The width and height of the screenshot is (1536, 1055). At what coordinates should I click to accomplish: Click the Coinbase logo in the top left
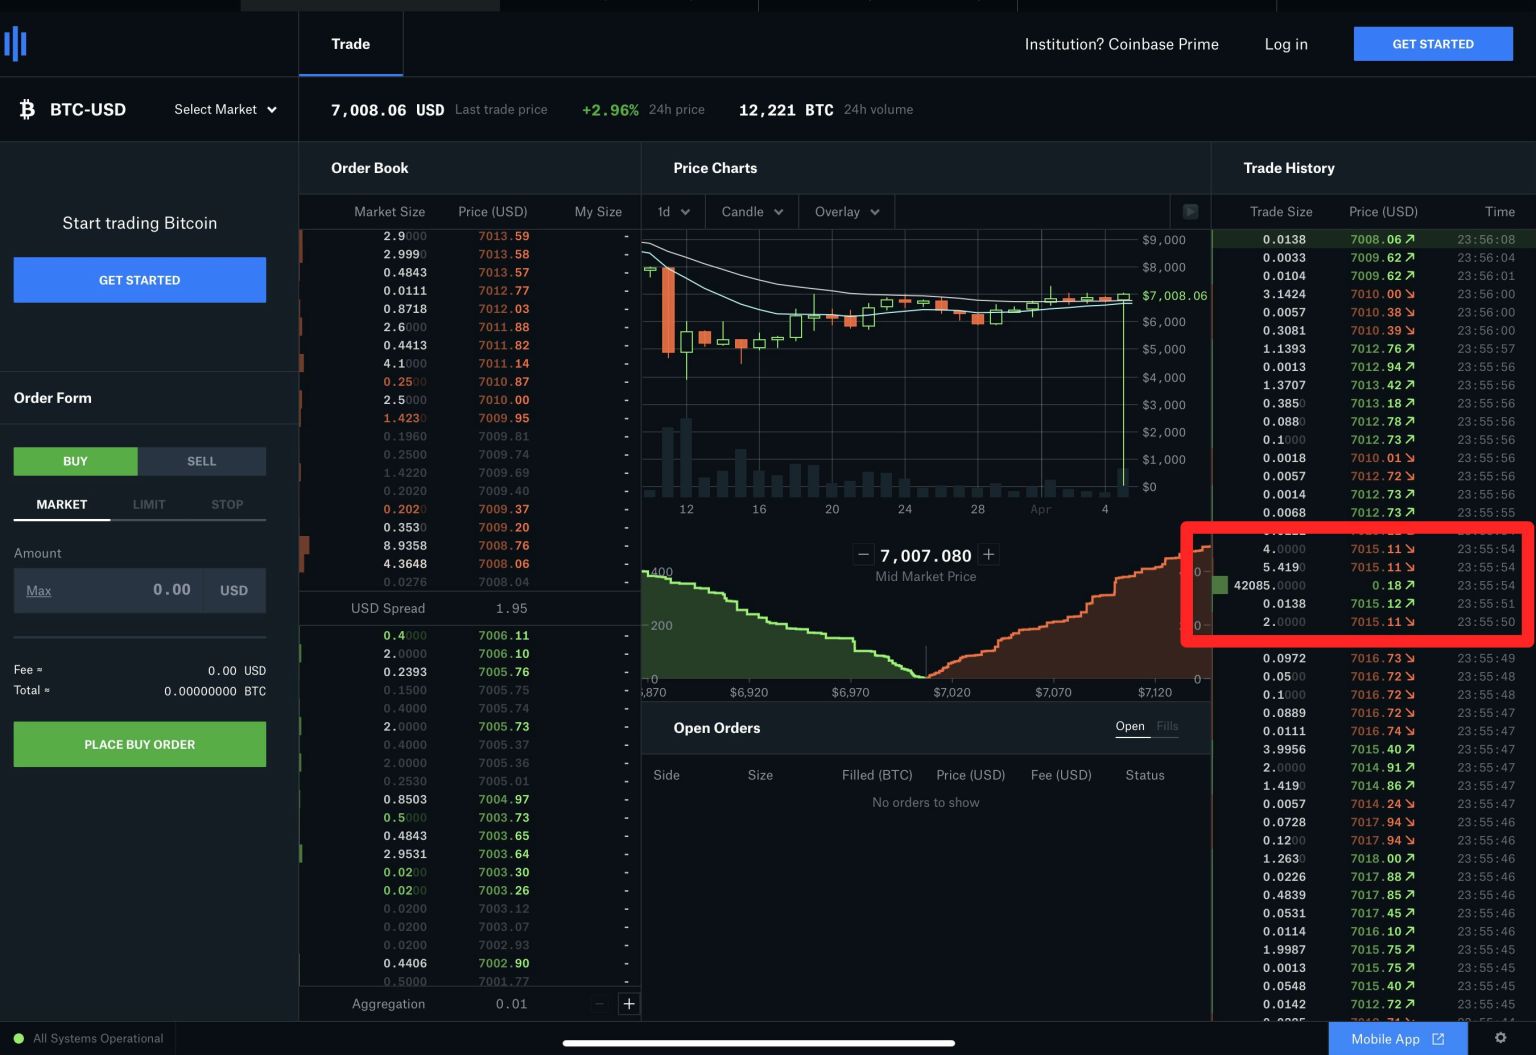(x=16, y=43)
